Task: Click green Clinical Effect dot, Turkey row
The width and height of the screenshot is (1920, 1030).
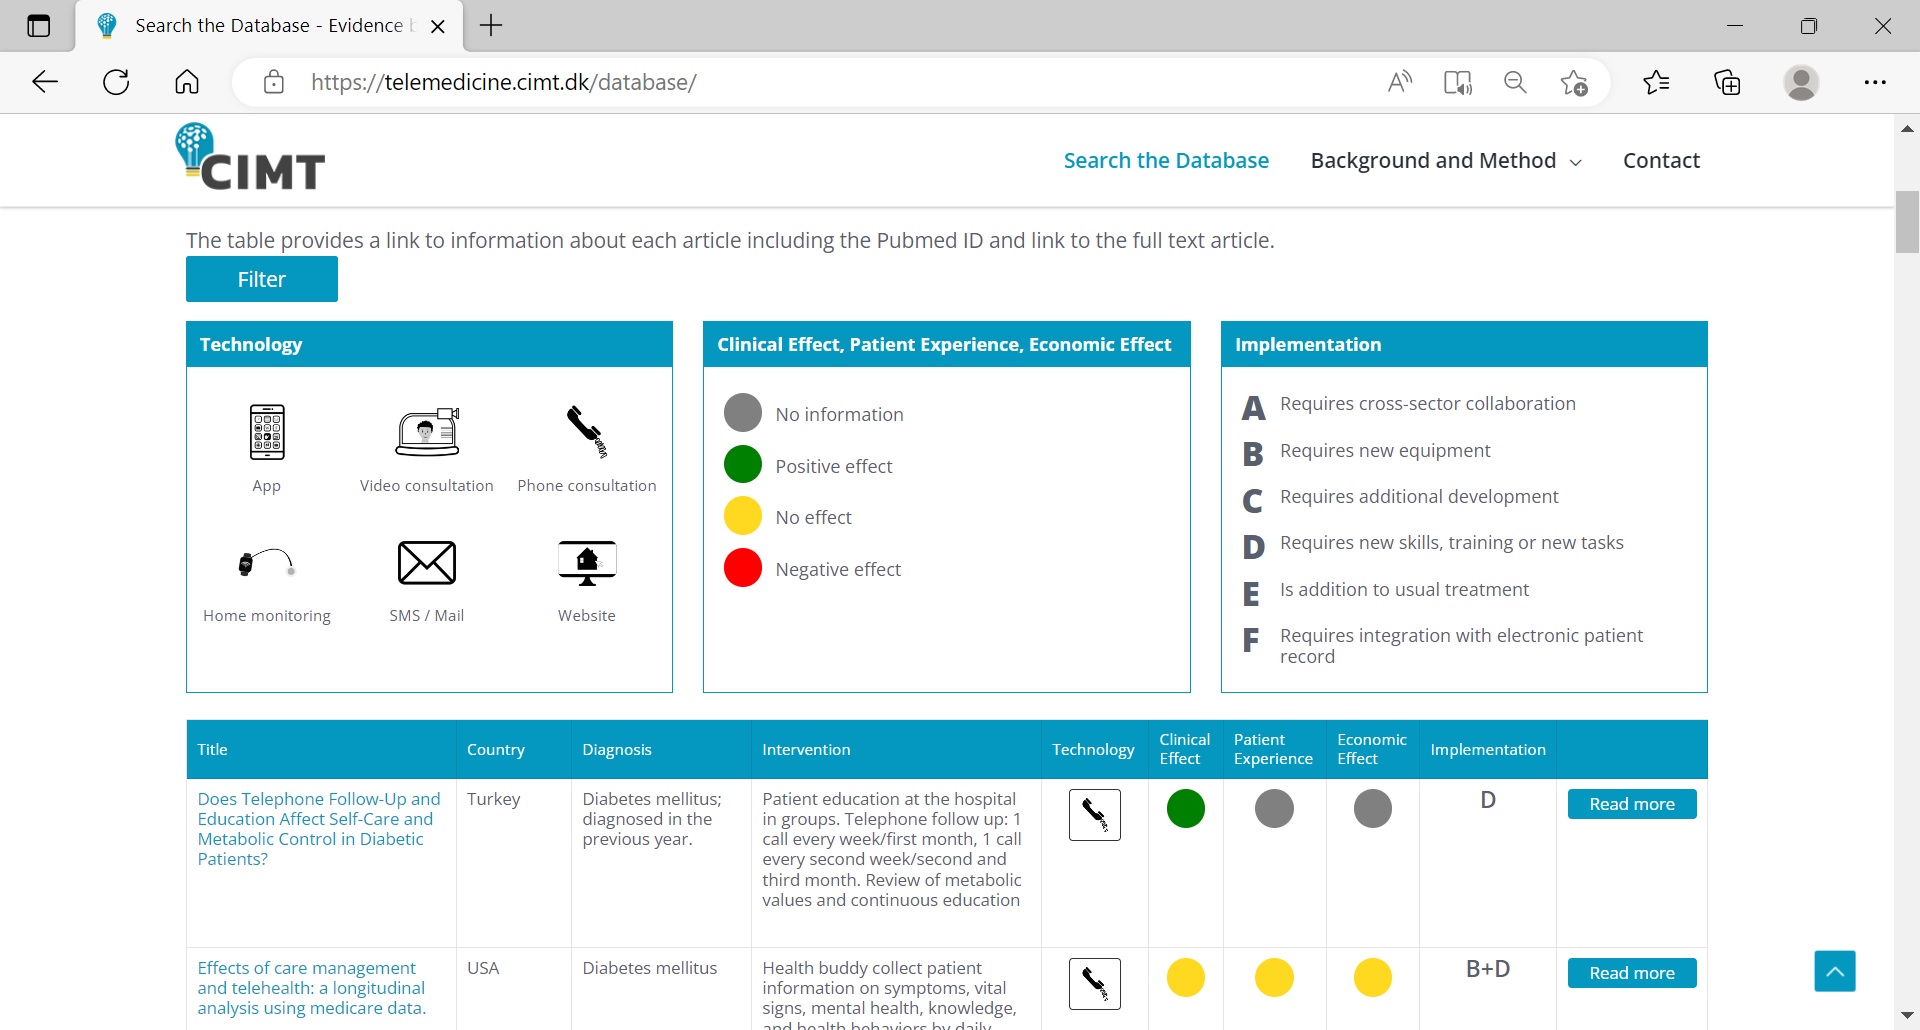Action: 1186,808
